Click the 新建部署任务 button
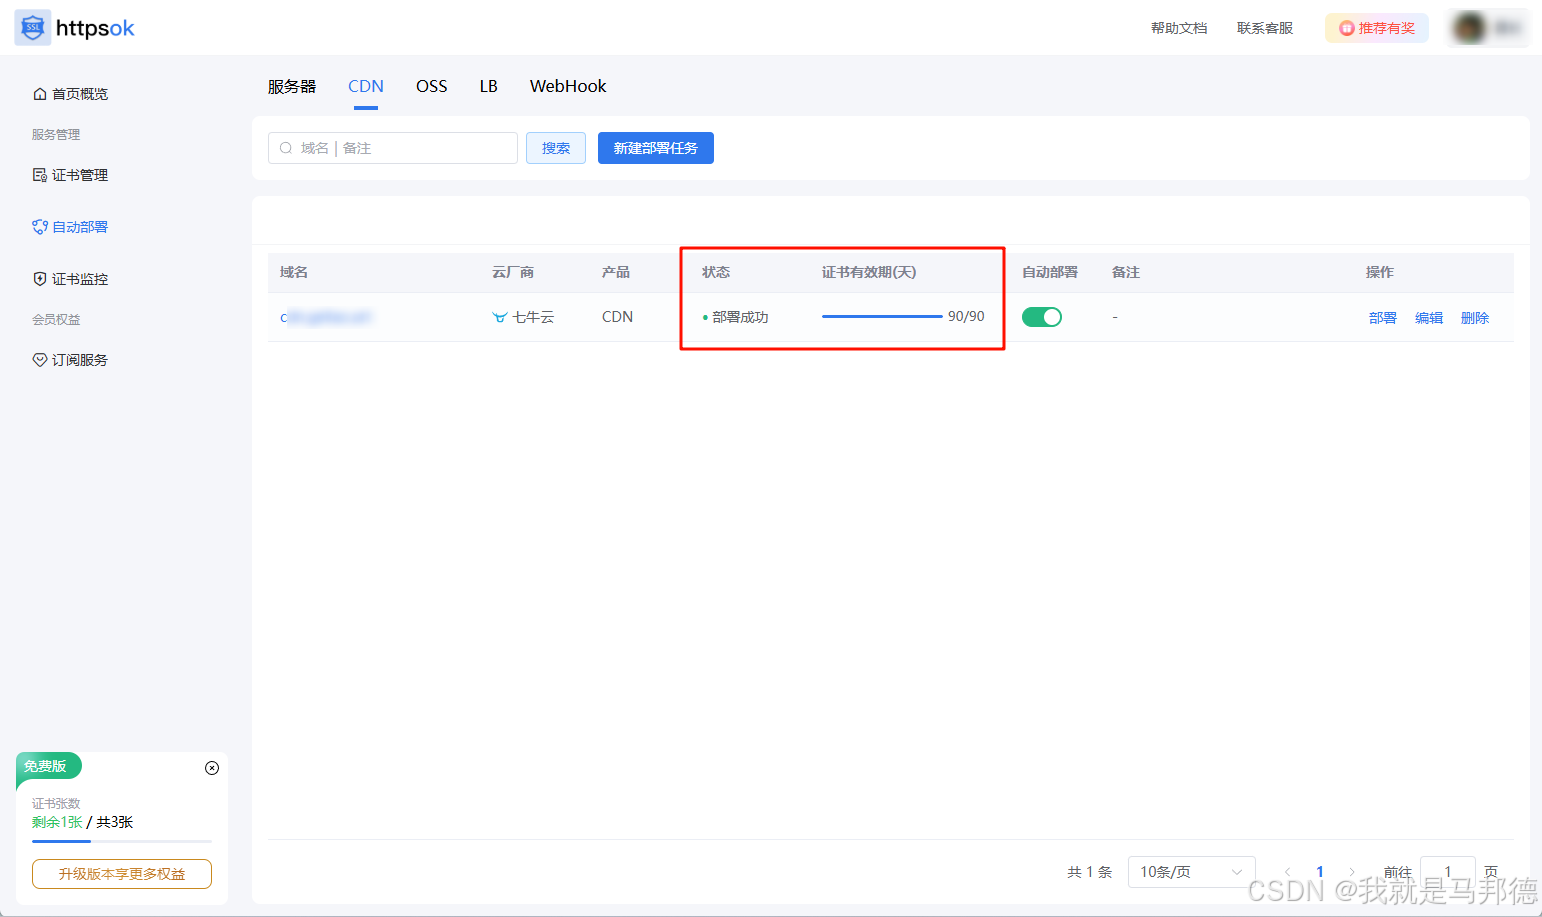The width and height of the screenshot is (1542, 917). pos(655,147)
